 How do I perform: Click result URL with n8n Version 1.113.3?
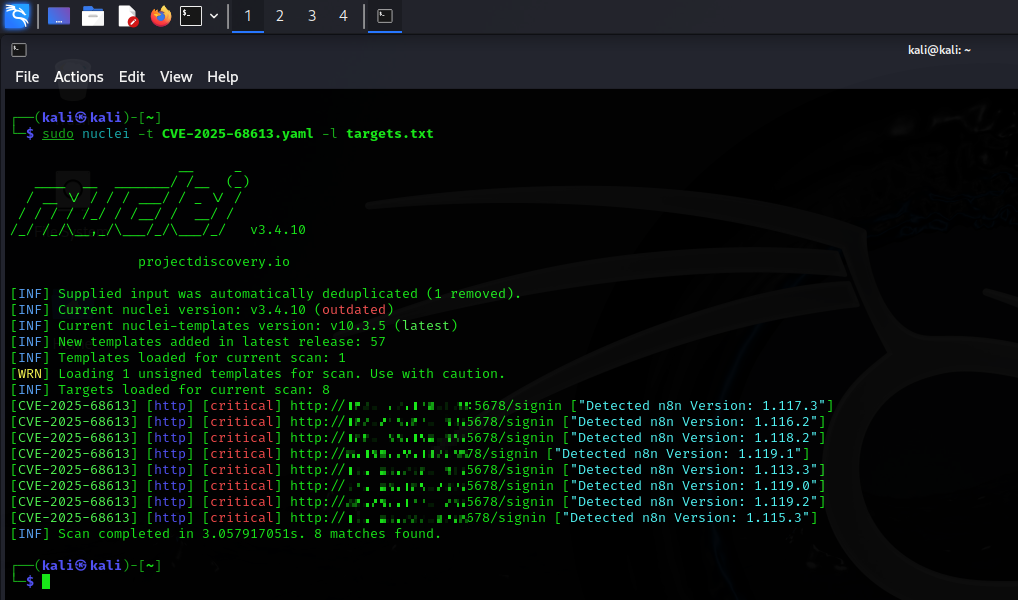pos(422,469)
